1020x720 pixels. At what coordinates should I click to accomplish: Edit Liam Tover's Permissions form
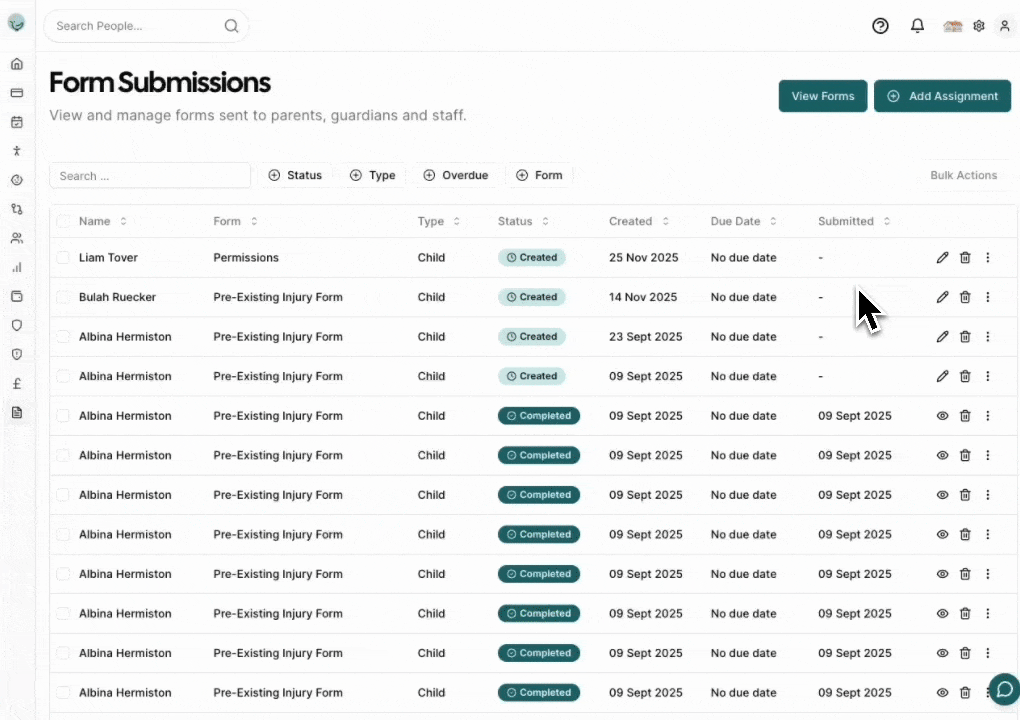pyautogui.click(x=942, y=258)
